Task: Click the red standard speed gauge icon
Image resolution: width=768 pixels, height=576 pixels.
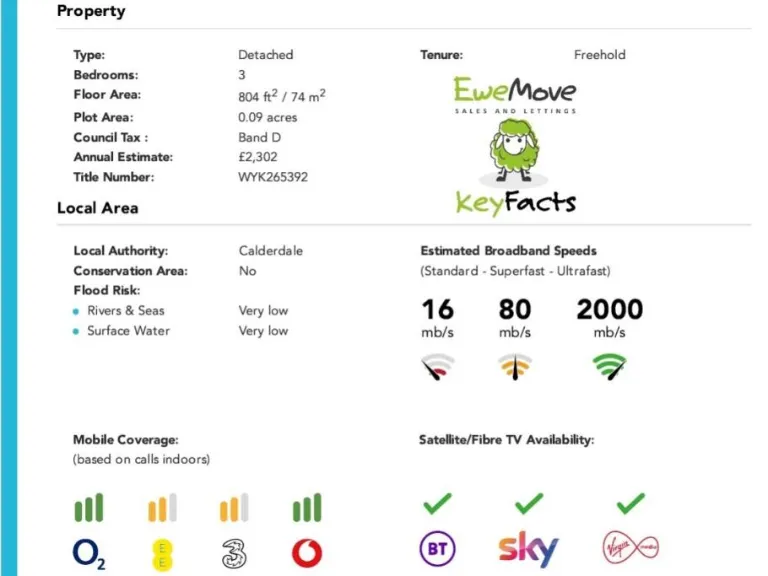Action: [x=438, y=369]
